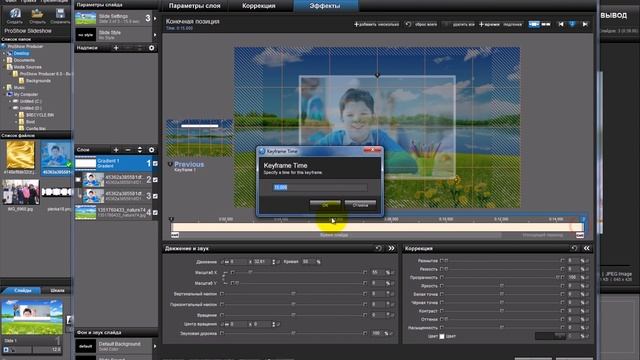Viewport: 640px width, 360px height.
Task: Click the Открыть (Open) show folder icon
Action: pyautogui.click(x=37, y=13)
